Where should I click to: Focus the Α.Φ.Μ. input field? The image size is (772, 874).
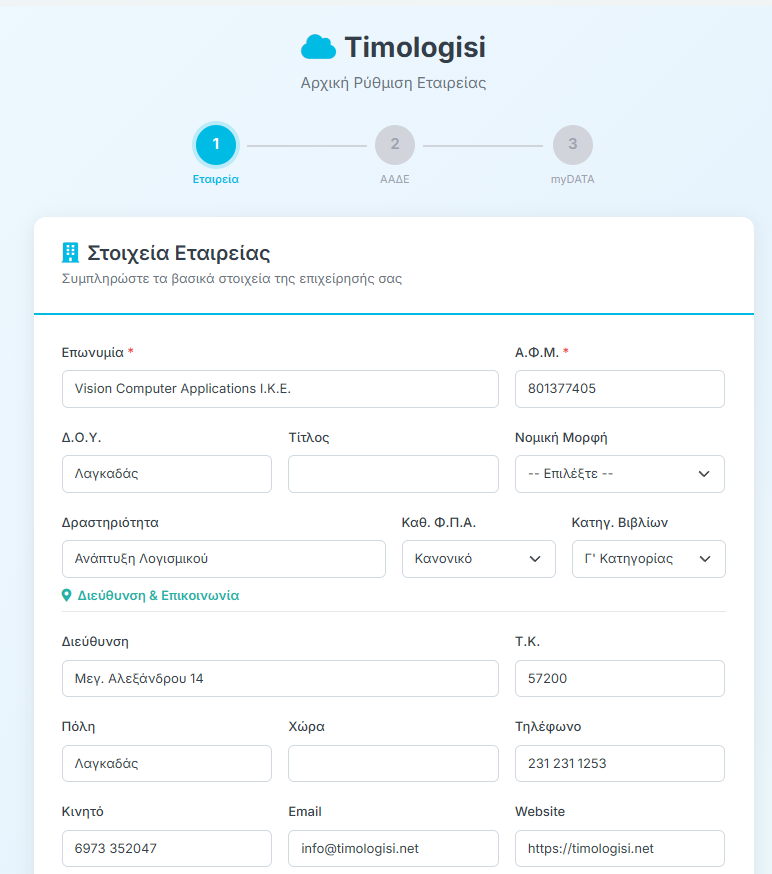click(x=619, y=389)
